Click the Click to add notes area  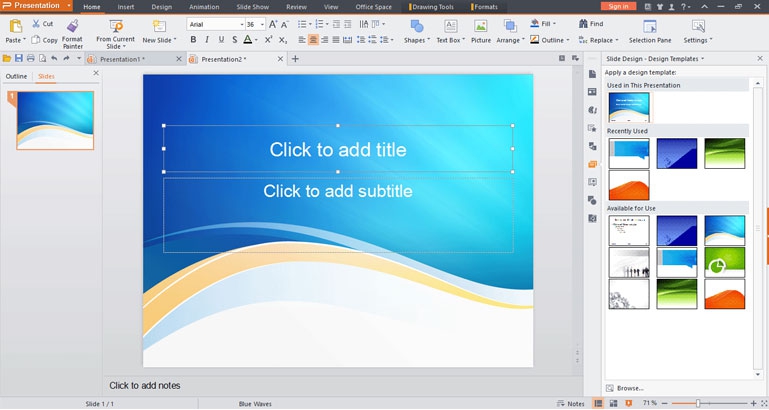click(145, 385)
